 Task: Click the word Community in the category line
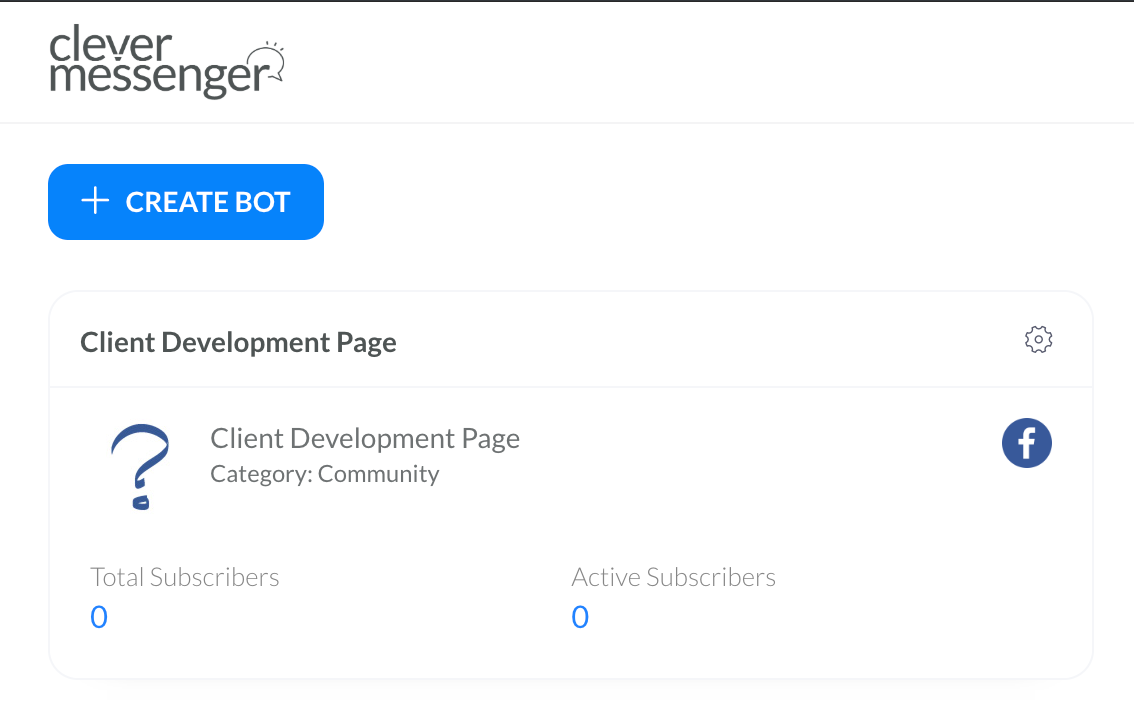tap(378, 474)
